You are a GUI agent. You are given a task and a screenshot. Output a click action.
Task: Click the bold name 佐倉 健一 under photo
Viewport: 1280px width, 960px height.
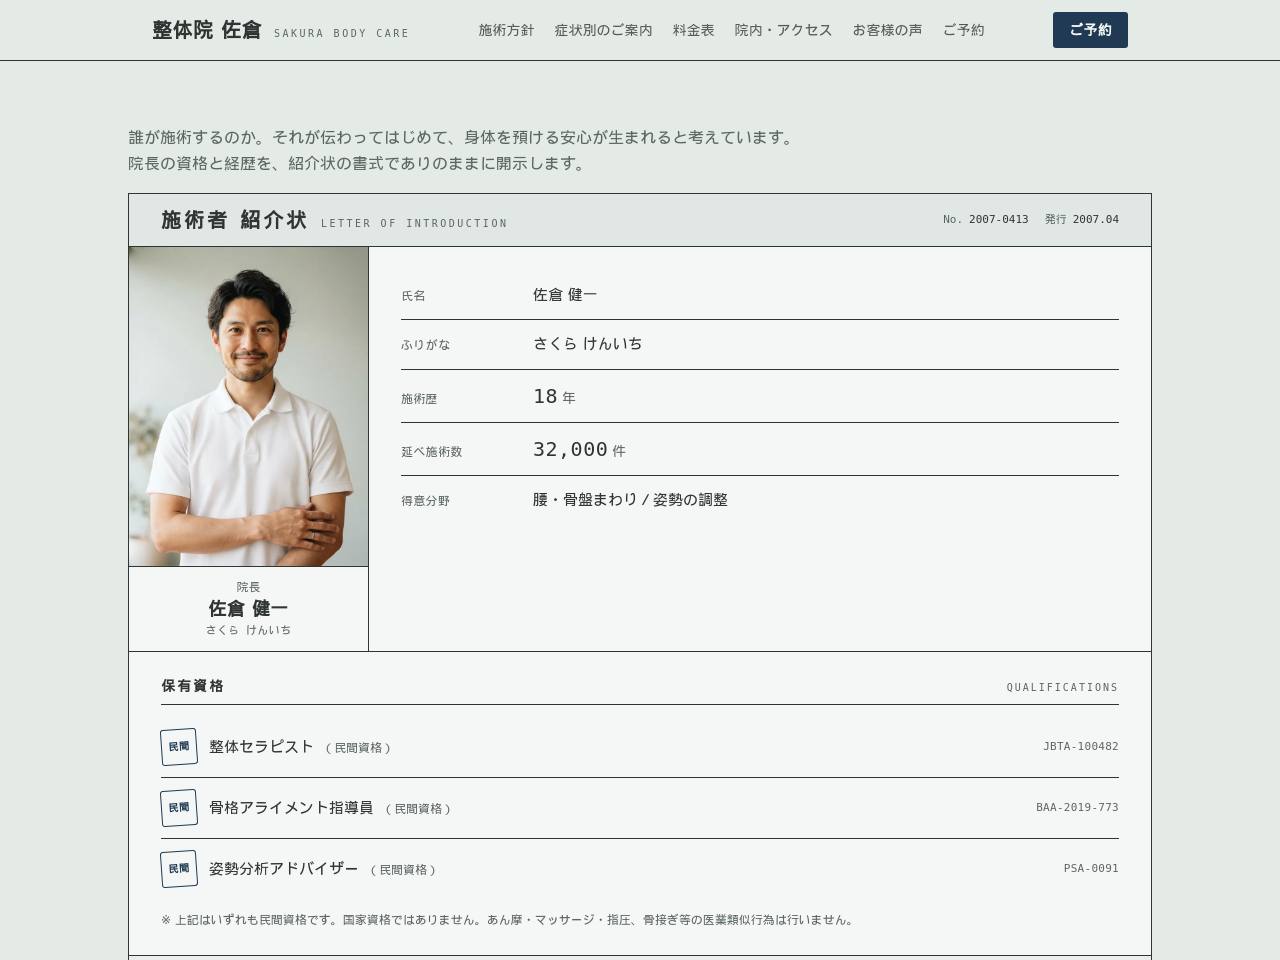(248, 608)
